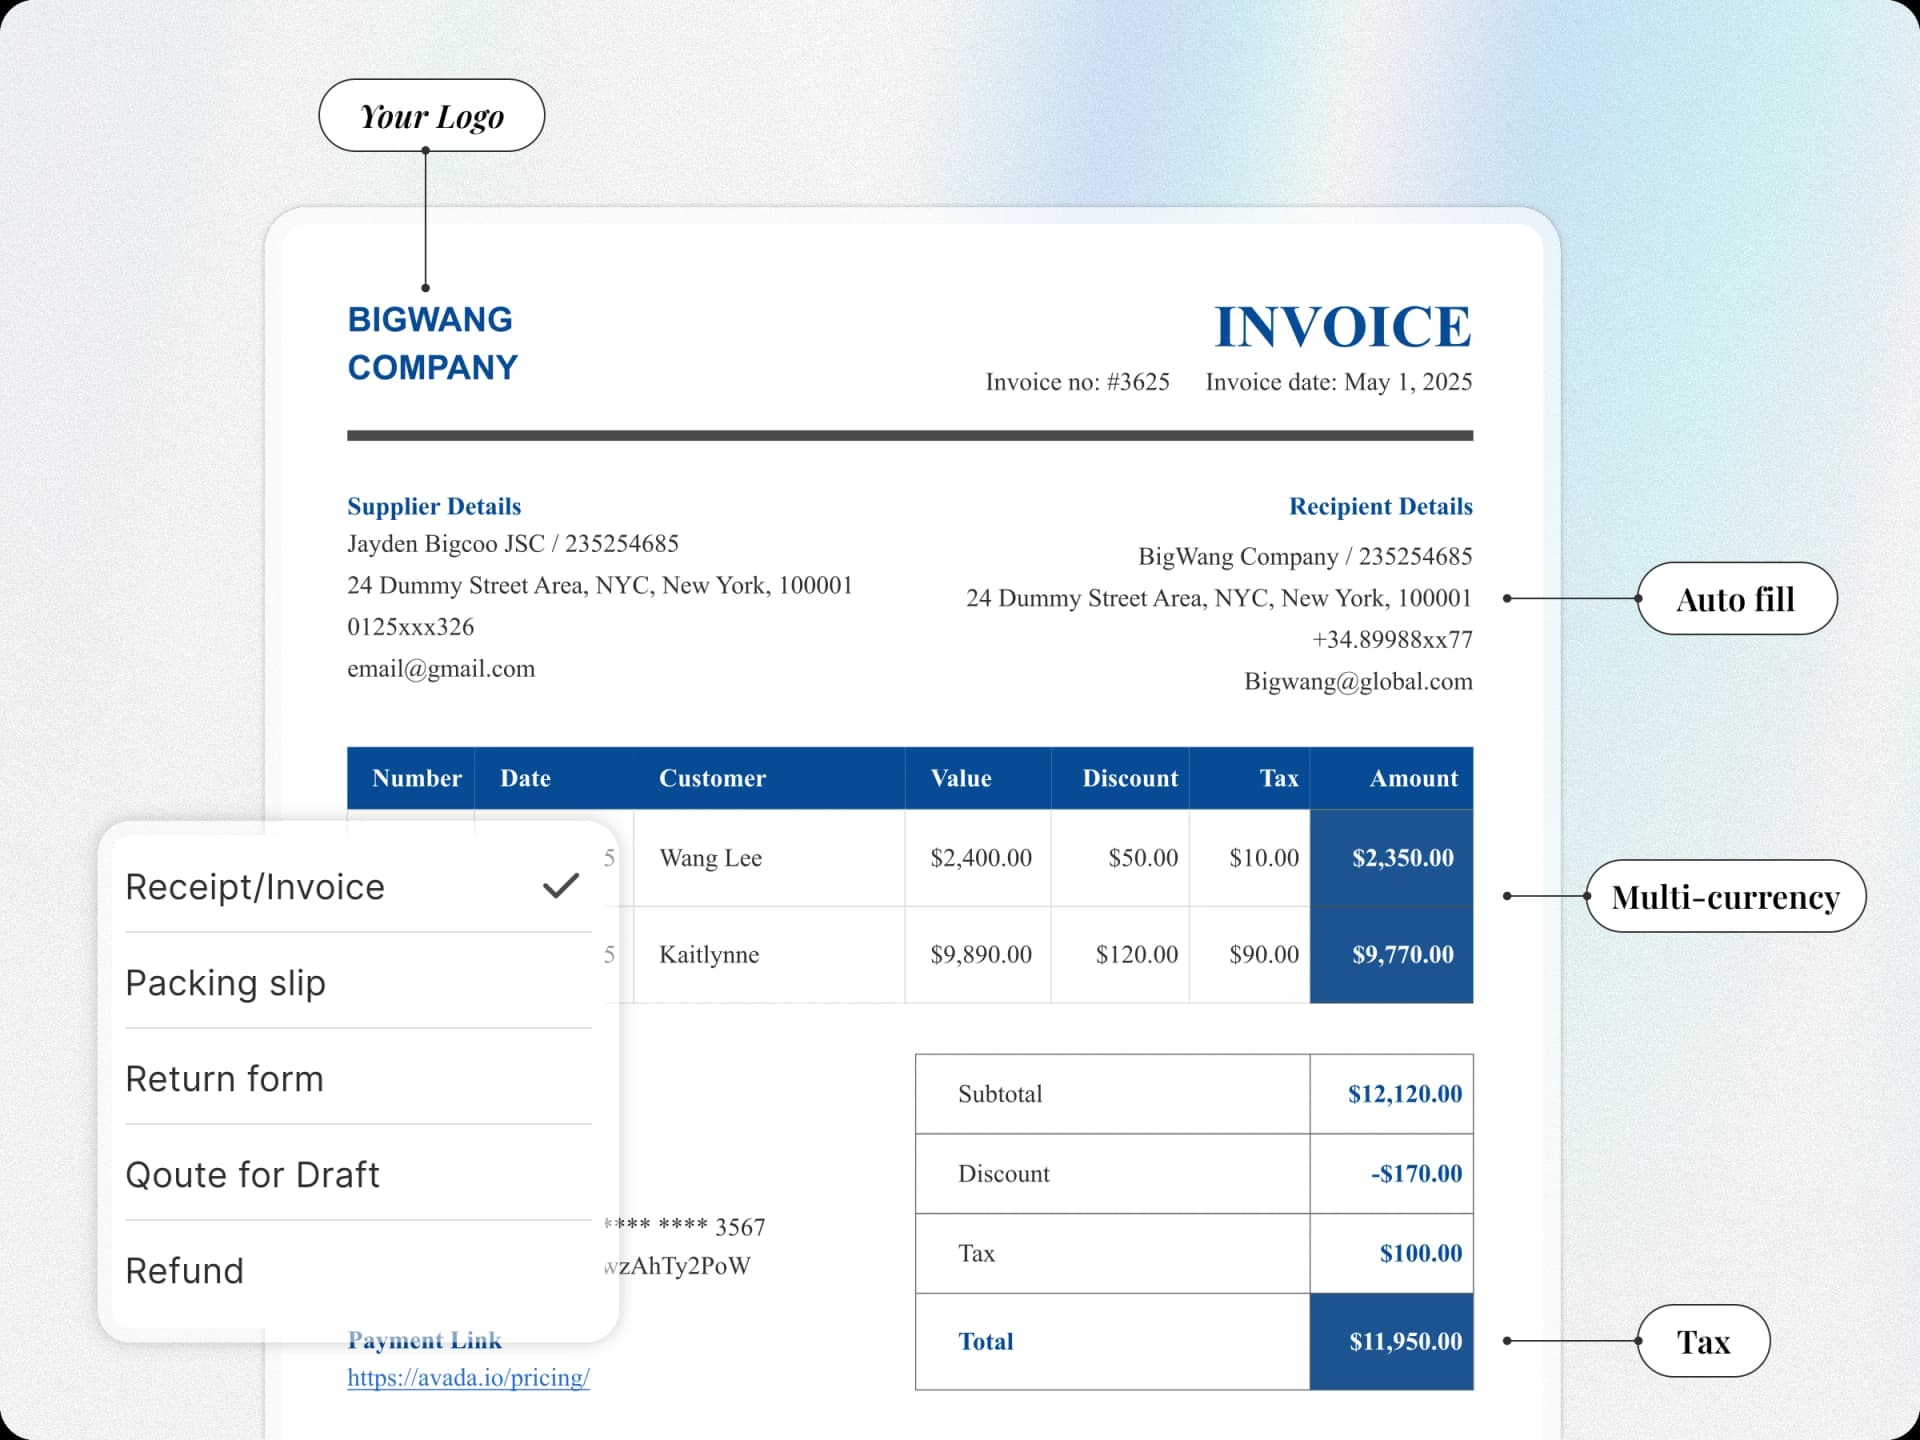Open the avada.io pricing payment link
Image resolution: width=1920 pixels, height=1440 pixels.
pyautogui.click(x=468, y=1378)
